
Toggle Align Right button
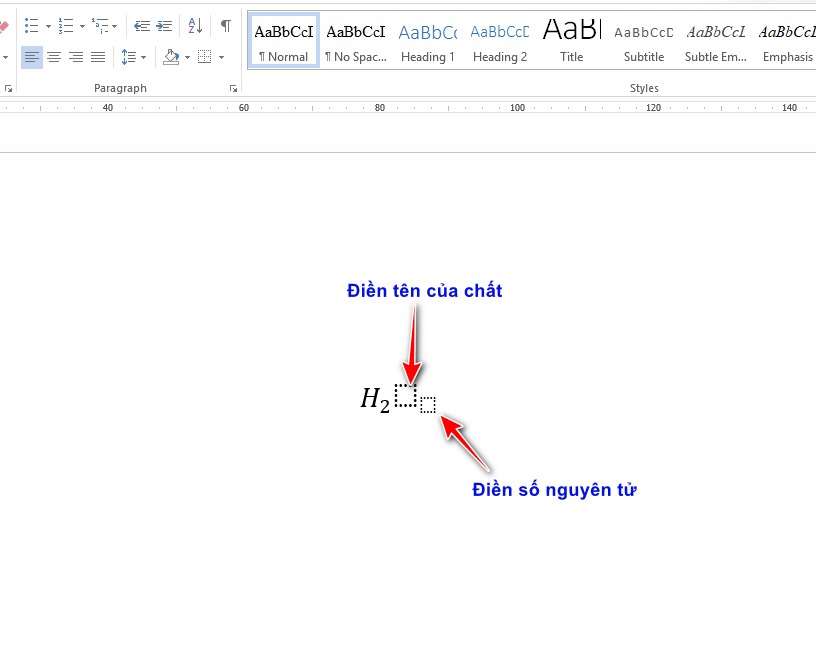(x=76, y=57)
